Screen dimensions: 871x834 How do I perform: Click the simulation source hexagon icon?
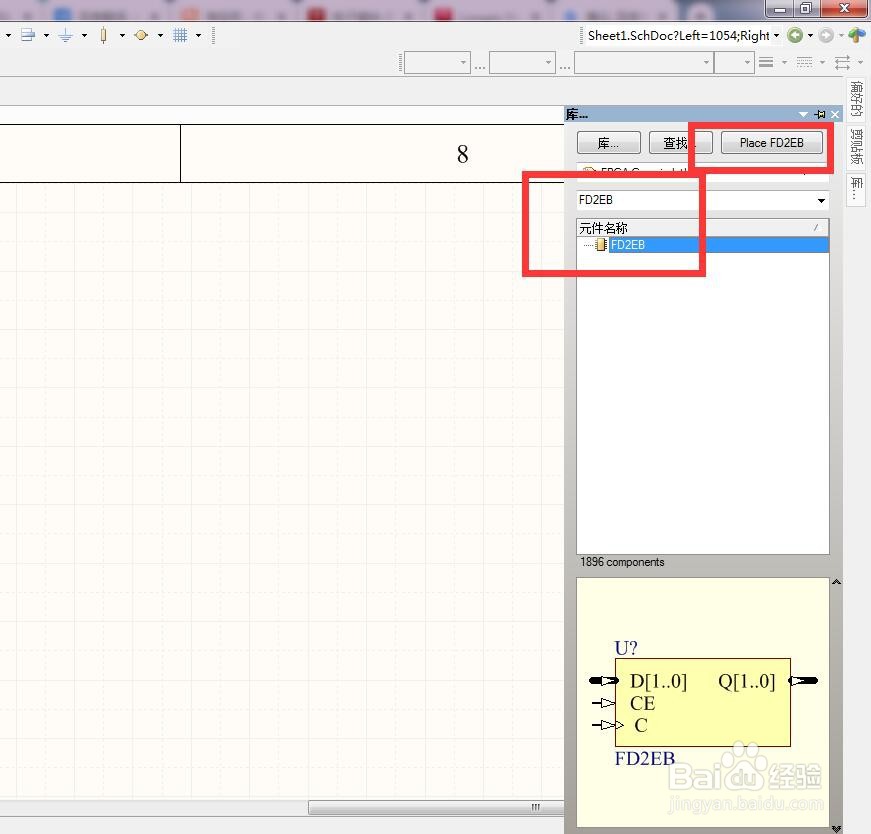141,36
